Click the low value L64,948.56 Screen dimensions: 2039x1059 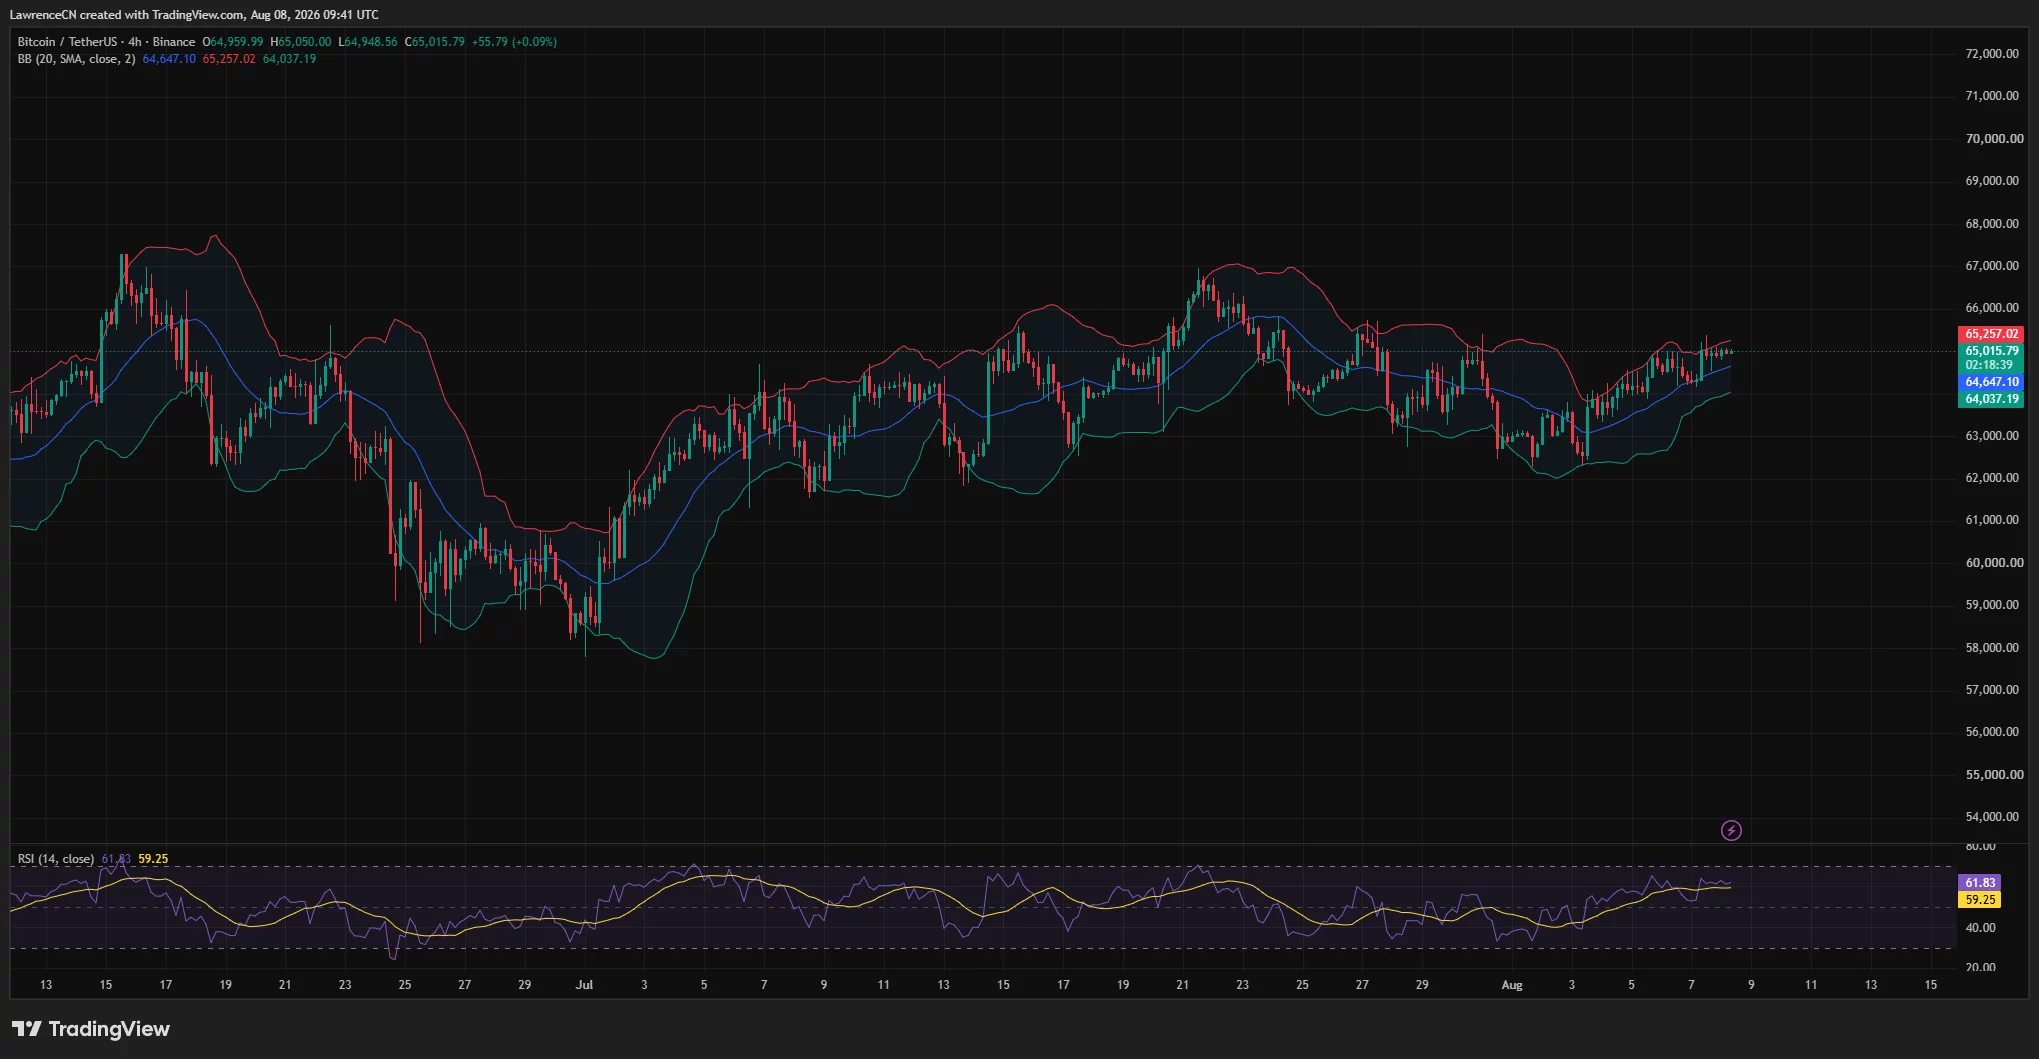368,42
